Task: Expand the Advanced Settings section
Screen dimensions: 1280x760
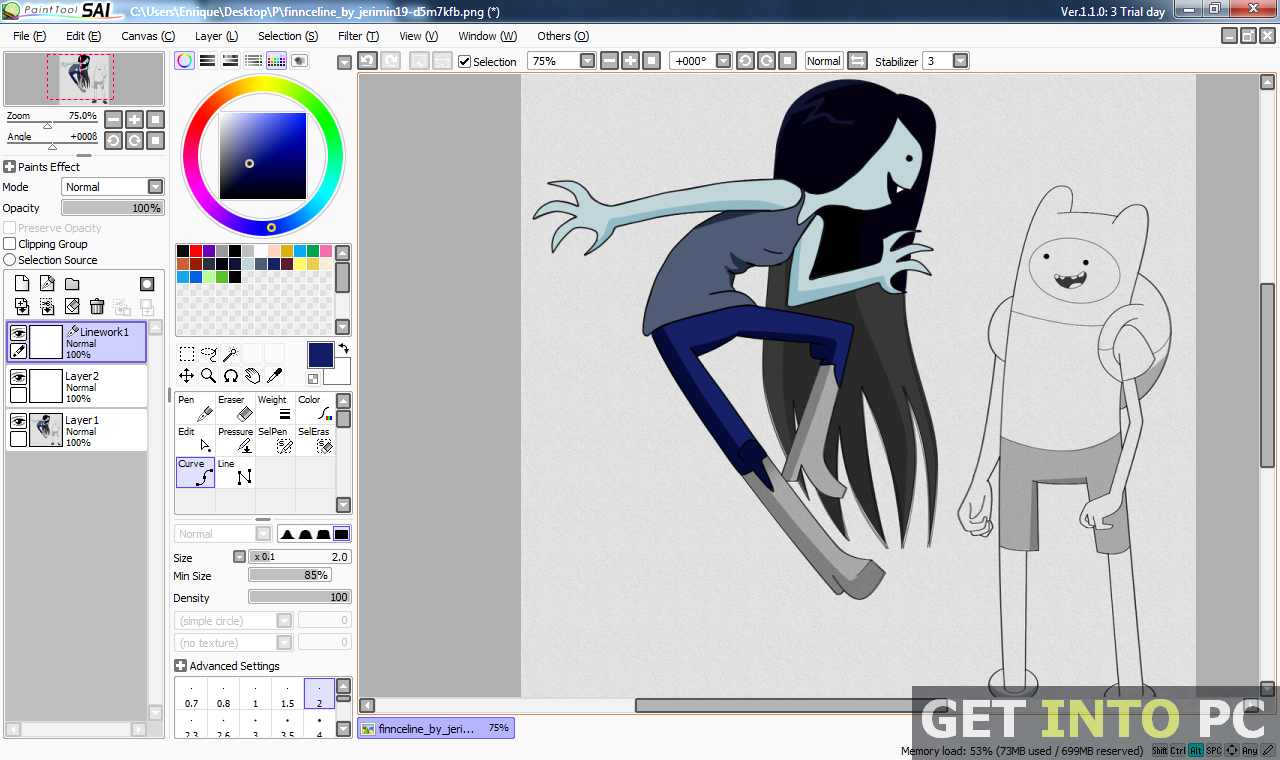Action: click(180, 666)
